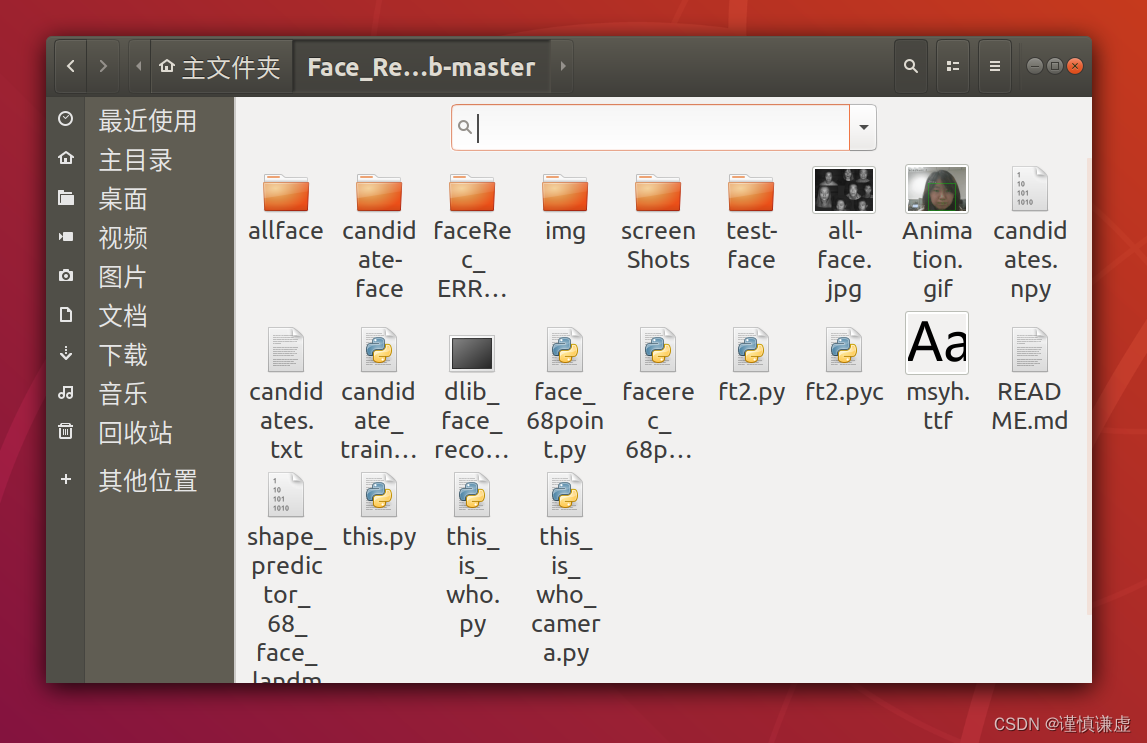Open the hamburger menu button

(x=995, y=67)
